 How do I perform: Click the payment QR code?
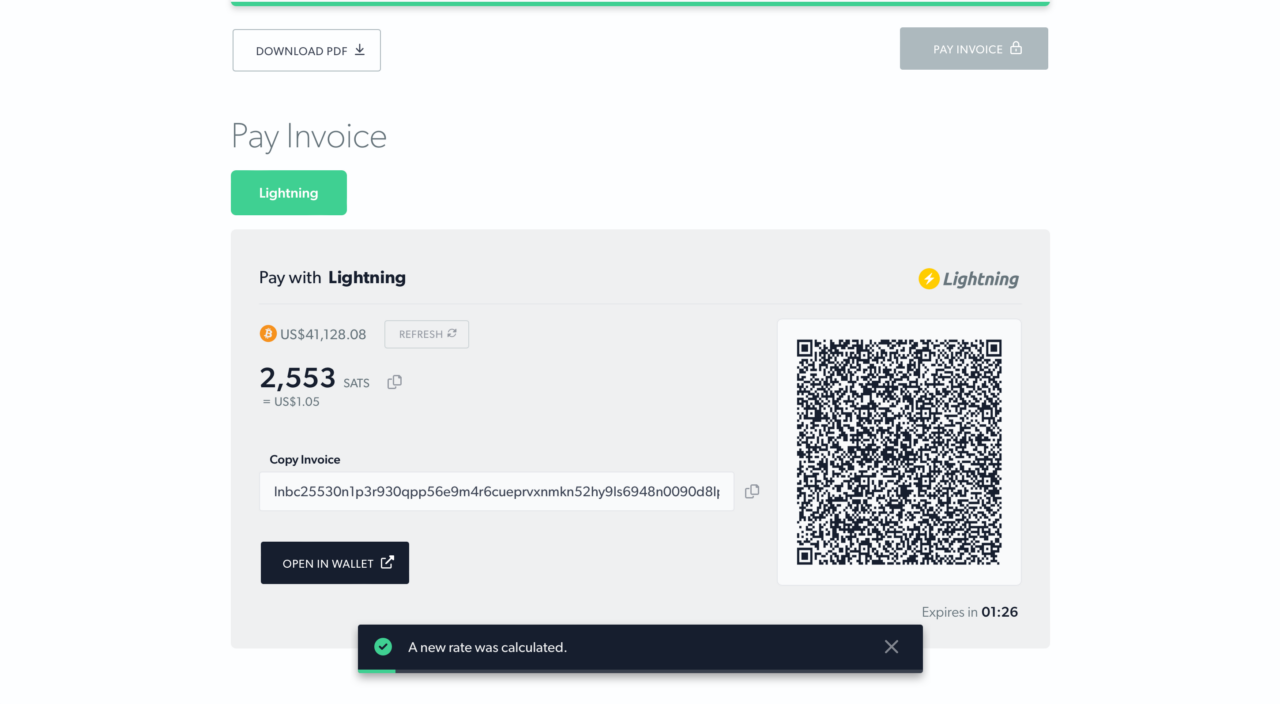coord(899,452)
